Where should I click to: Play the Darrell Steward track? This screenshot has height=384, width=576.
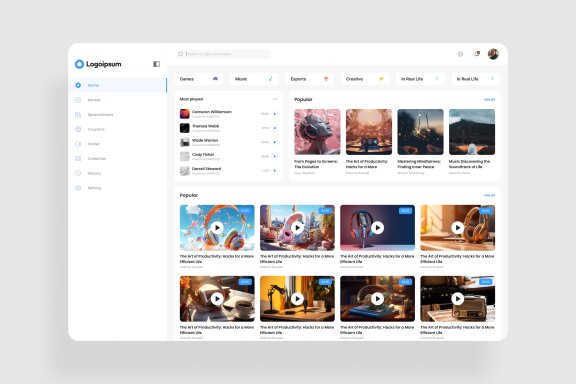point(275,171)
